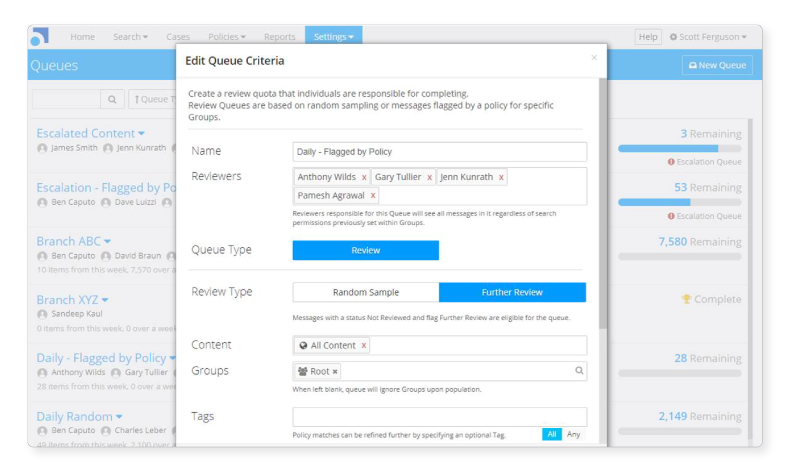
Task: Click the 2,149 Remaining link
Action: pos(699,417)
